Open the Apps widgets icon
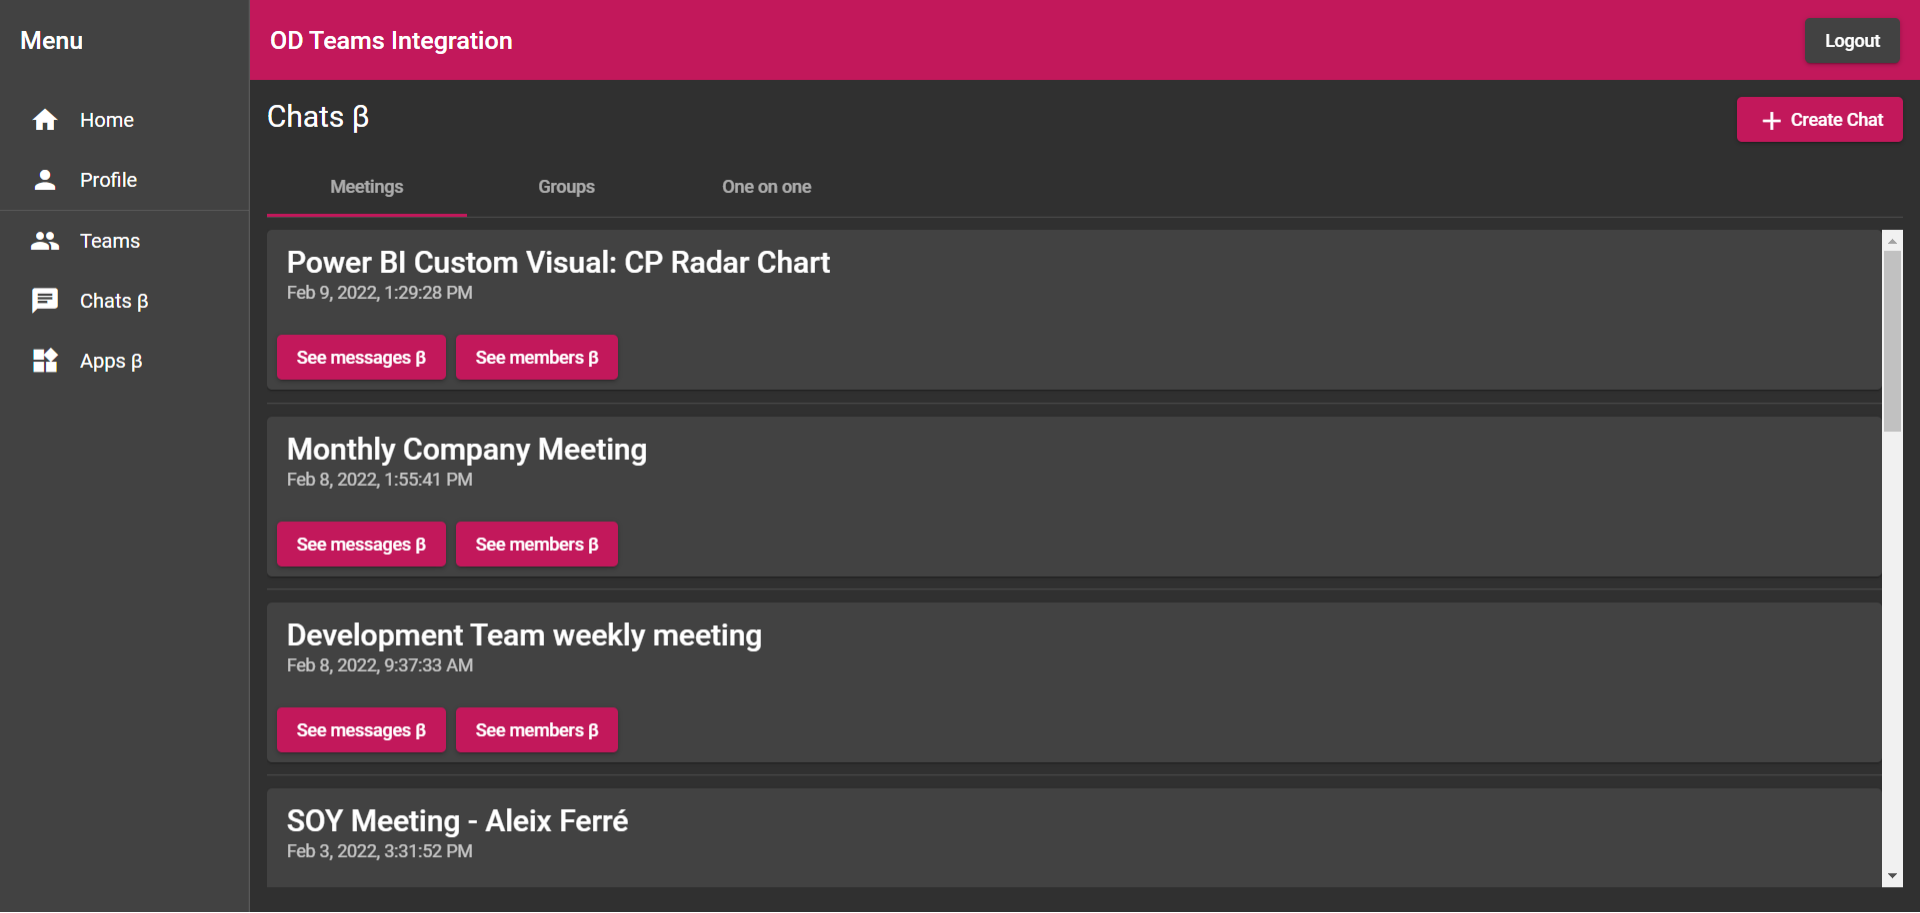The width and height of the screenshot is (1920, 913). pos(45,361)
